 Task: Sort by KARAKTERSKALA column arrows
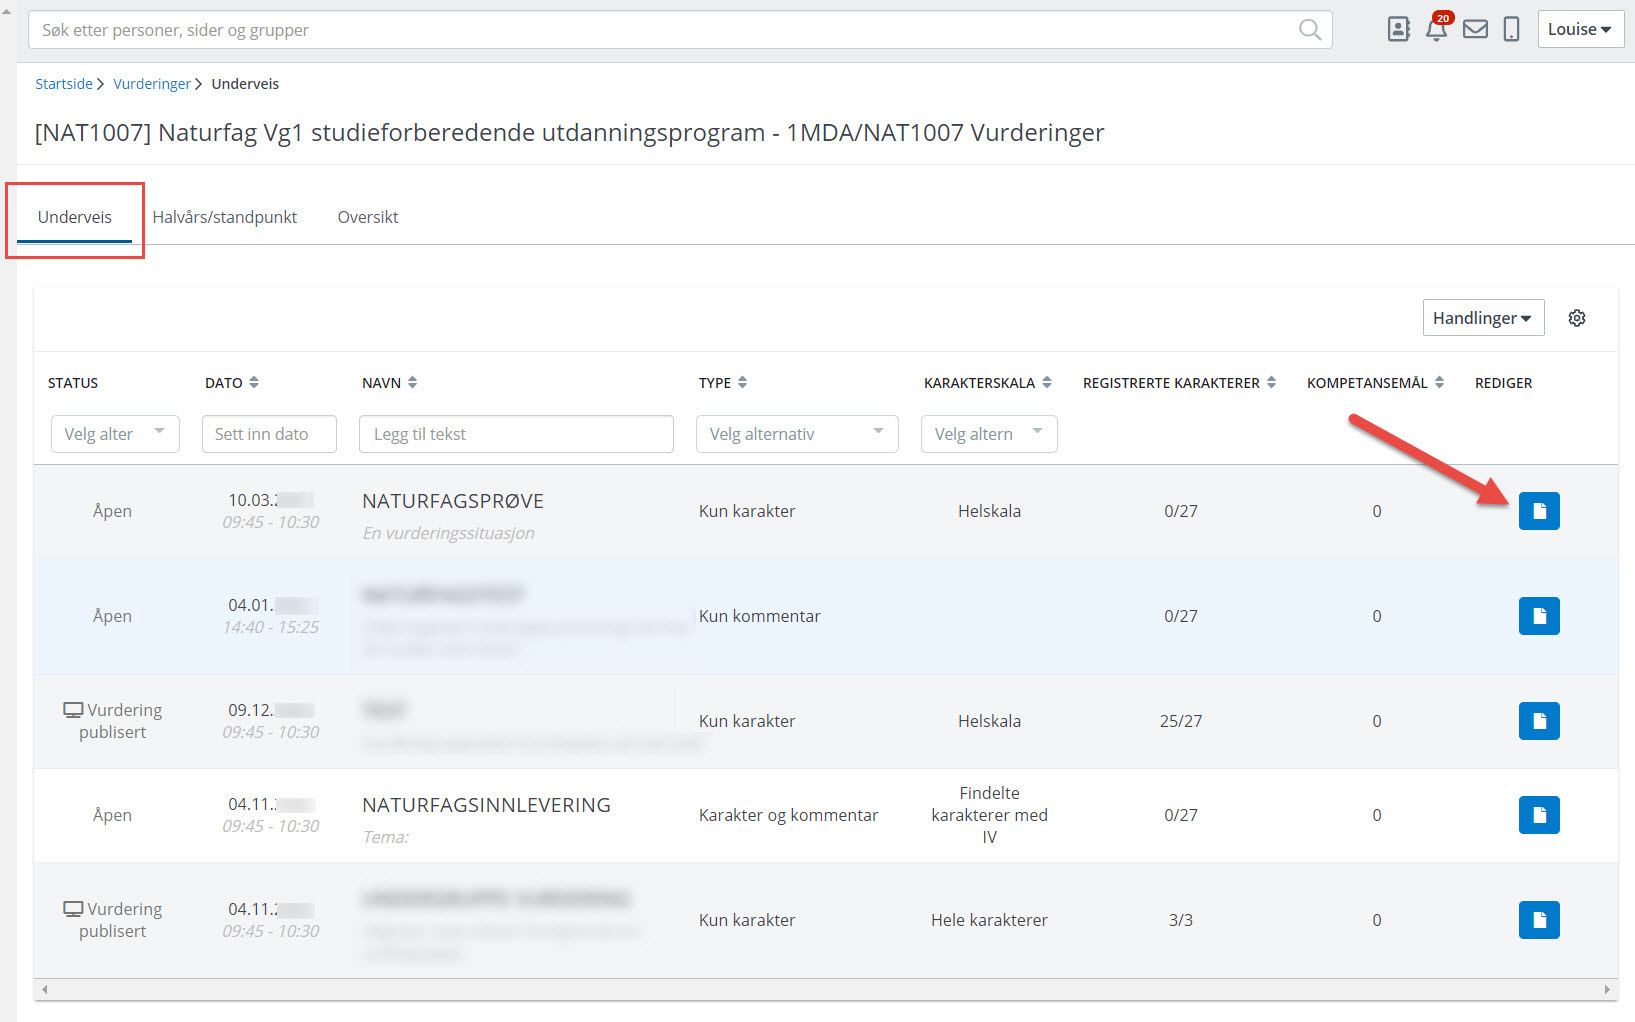tap(1047, 383)
